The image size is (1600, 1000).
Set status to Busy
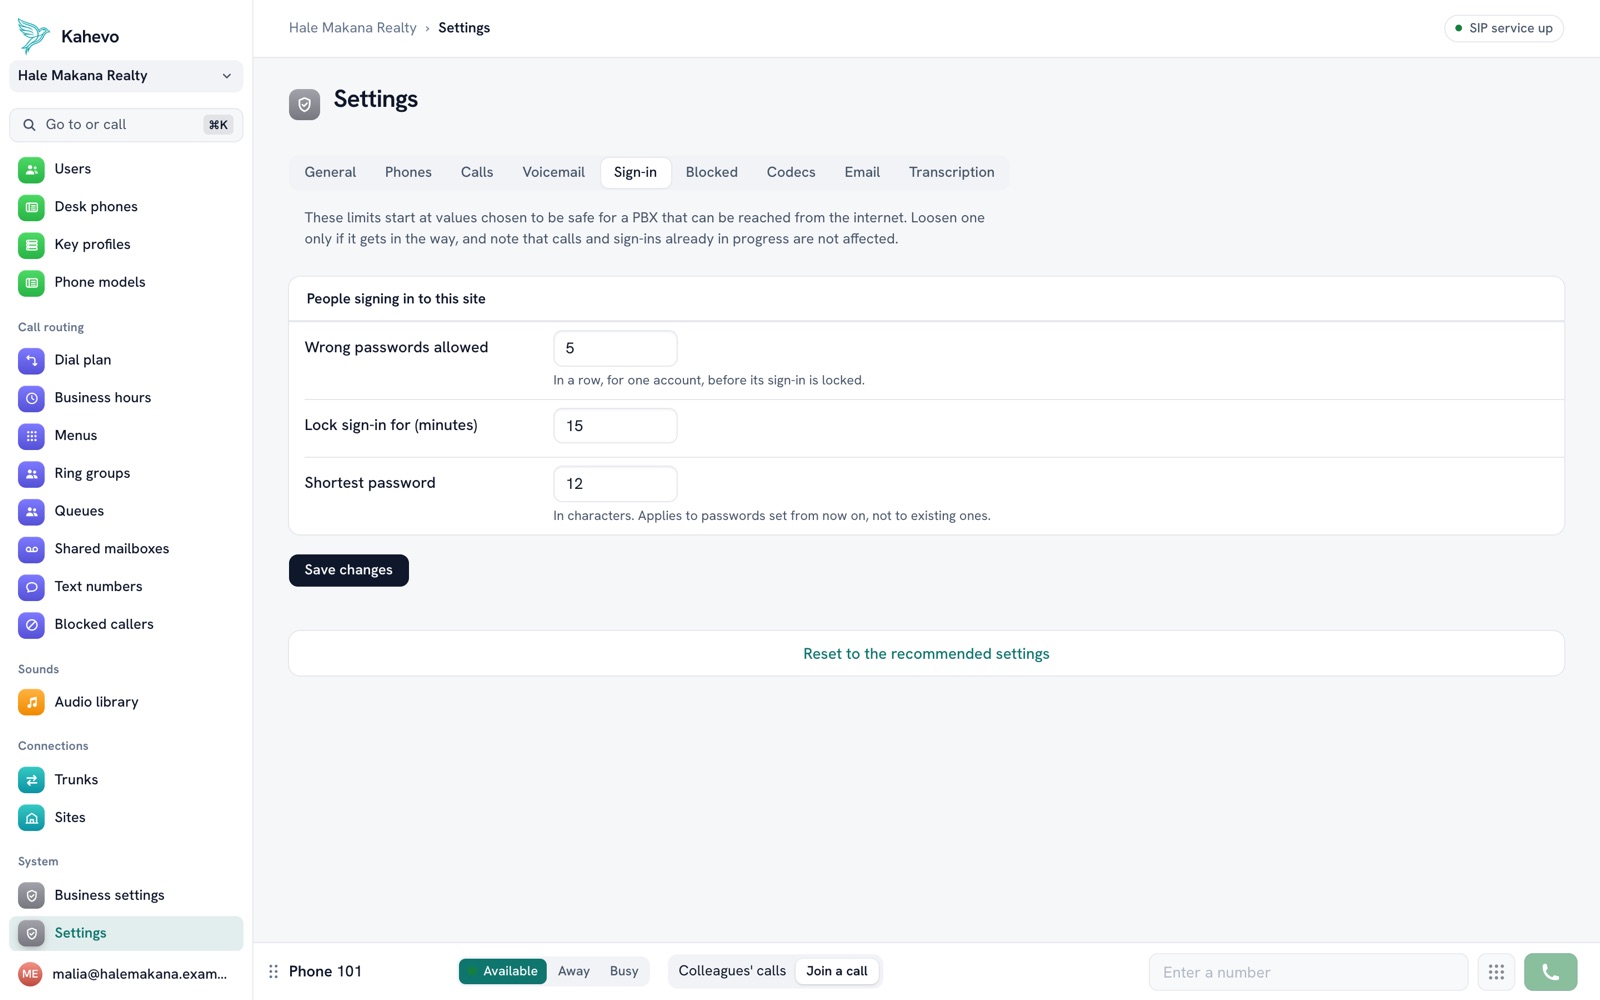click(x=624, y=971)
